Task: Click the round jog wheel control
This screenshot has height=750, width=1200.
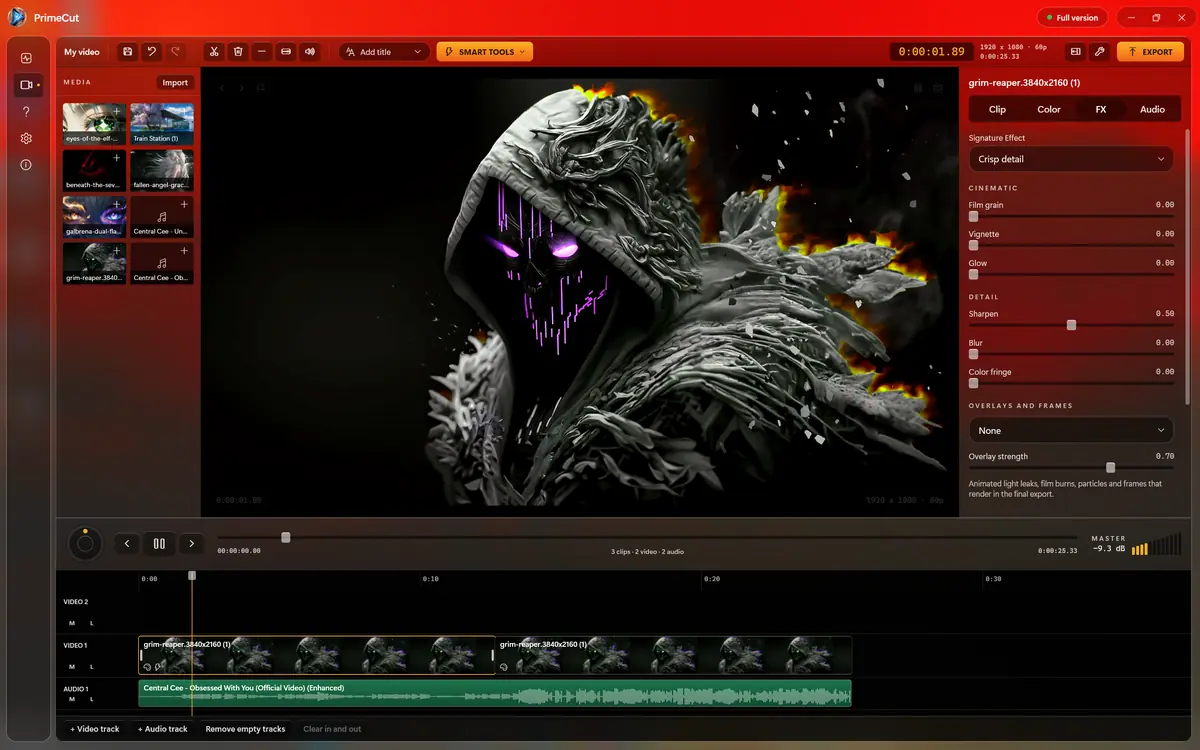Action: (85, 544)
